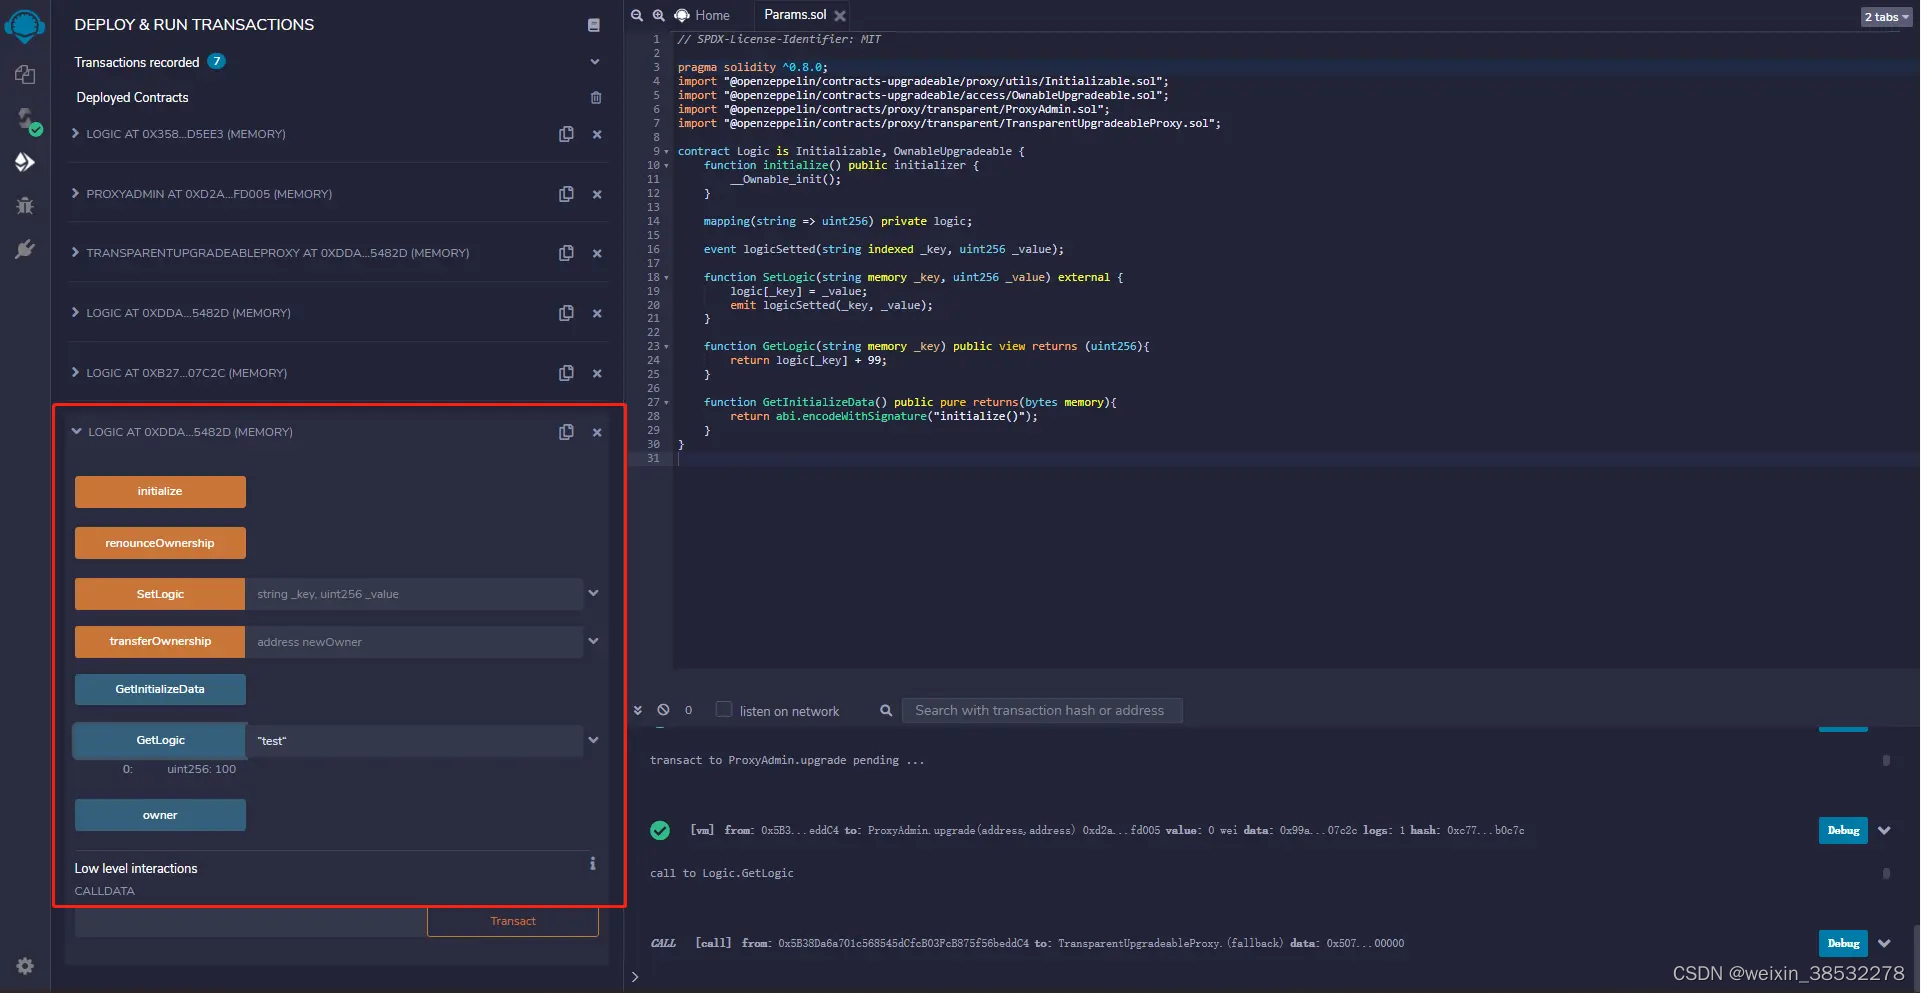The width and height of the screenshot is (1921, 993).
Task: Expand LOGIC AT 0X358...D5EE3 contract
Action: [x=75, y=133]
